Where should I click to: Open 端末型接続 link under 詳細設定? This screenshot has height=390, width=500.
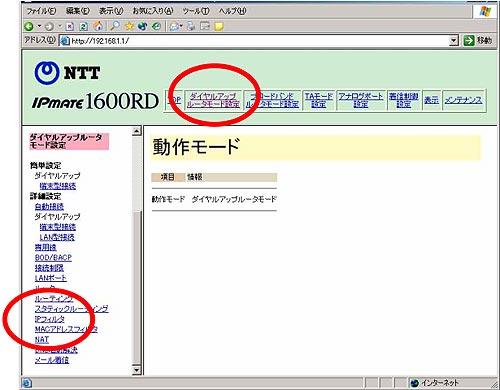click(58, 227)
